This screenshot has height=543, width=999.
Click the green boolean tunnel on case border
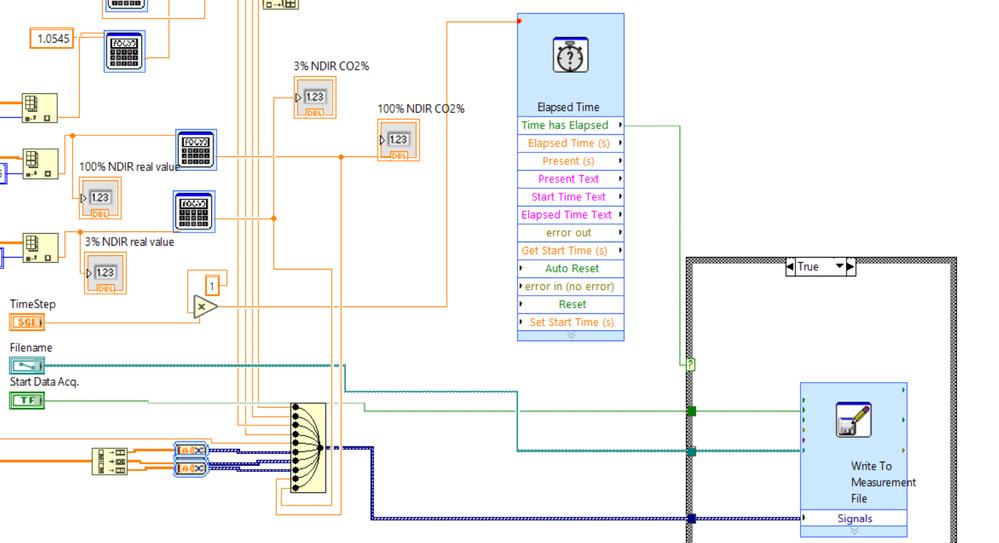coord(691,411)
